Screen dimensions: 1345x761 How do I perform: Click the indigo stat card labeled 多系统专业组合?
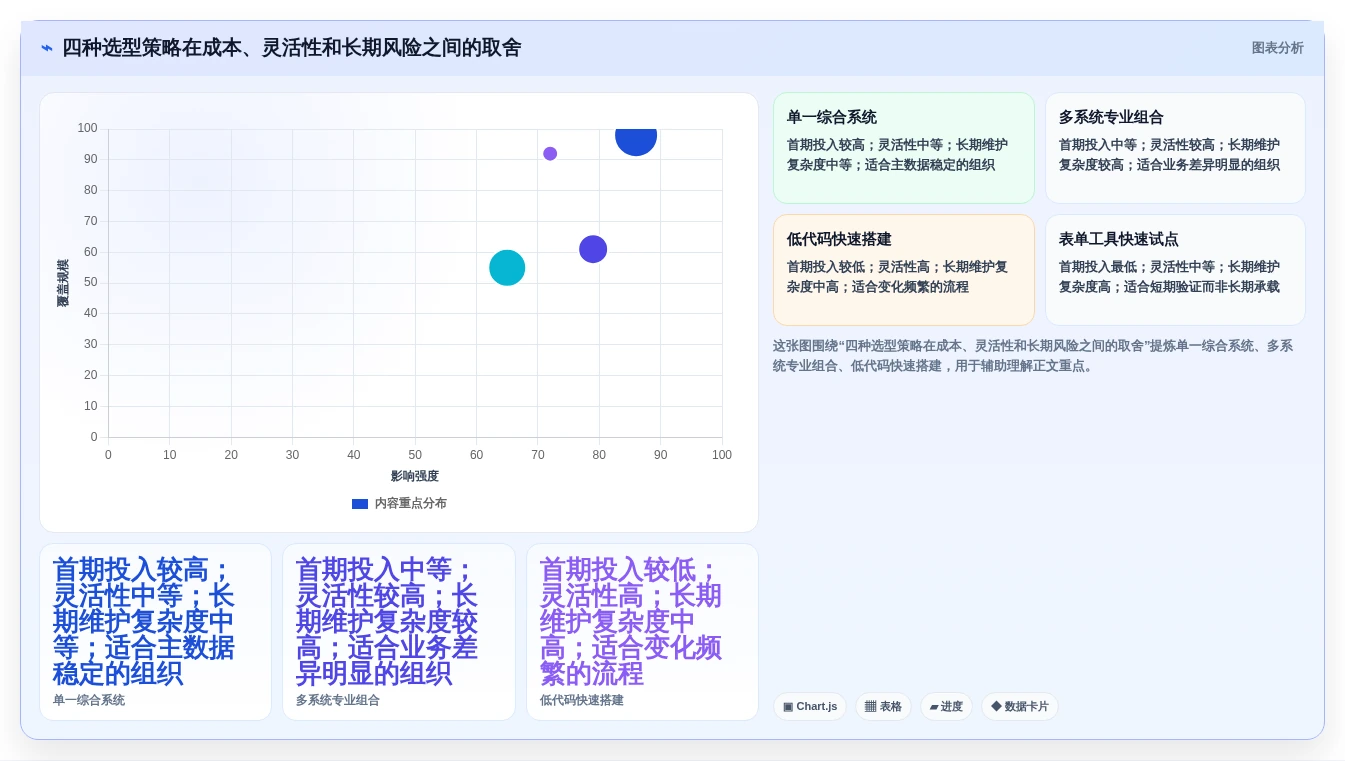399,632
